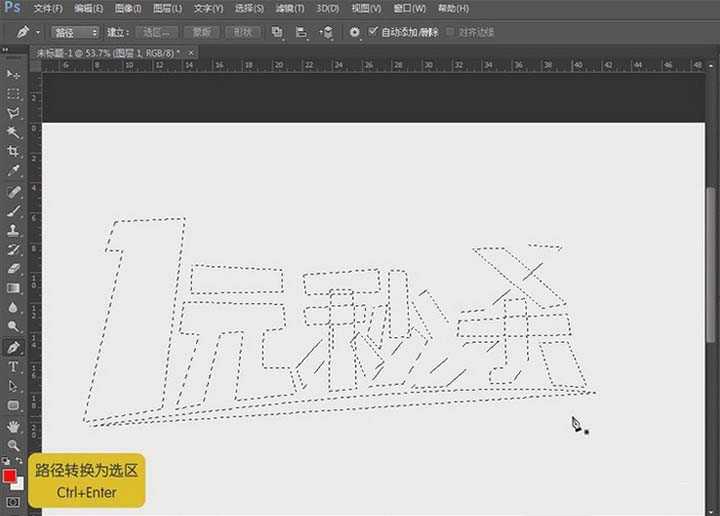Select the Brush tool
This screenshot has width=720, height=516.
[x=13, y=210]
